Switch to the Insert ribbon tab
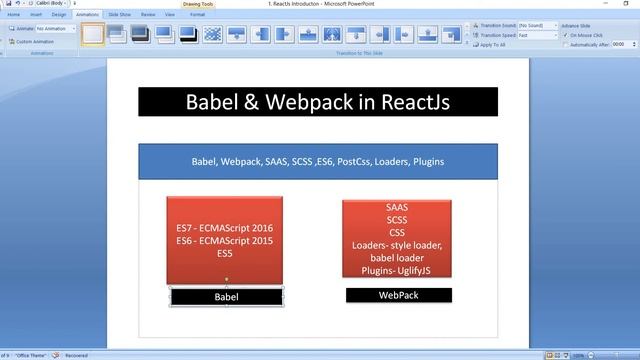Image resolution: width=640 pixels, height=360 pixels. click(36, 14)
